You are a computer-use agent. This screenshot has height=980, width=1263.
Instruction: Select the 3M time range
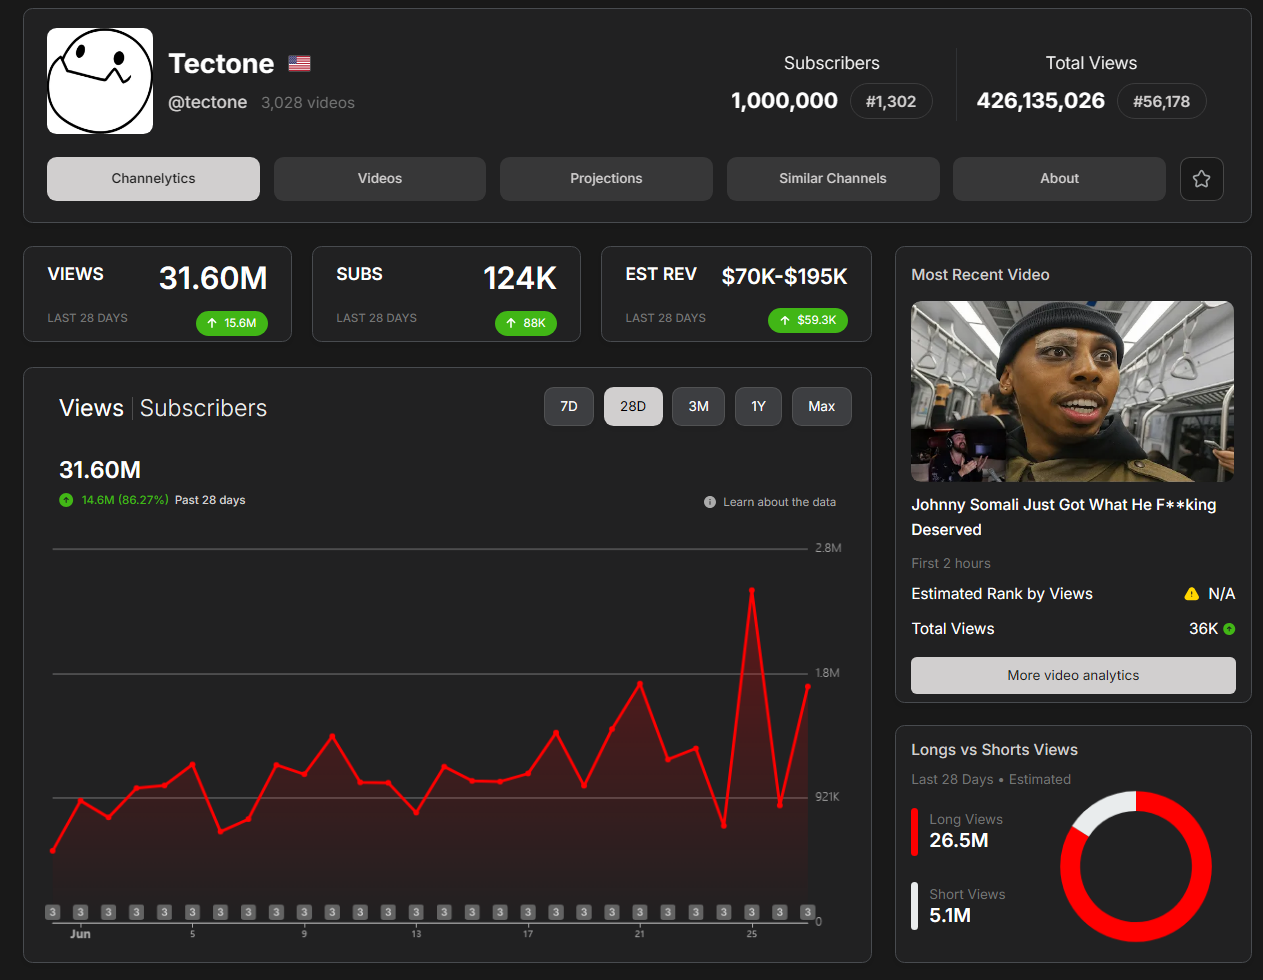point(698,406)
